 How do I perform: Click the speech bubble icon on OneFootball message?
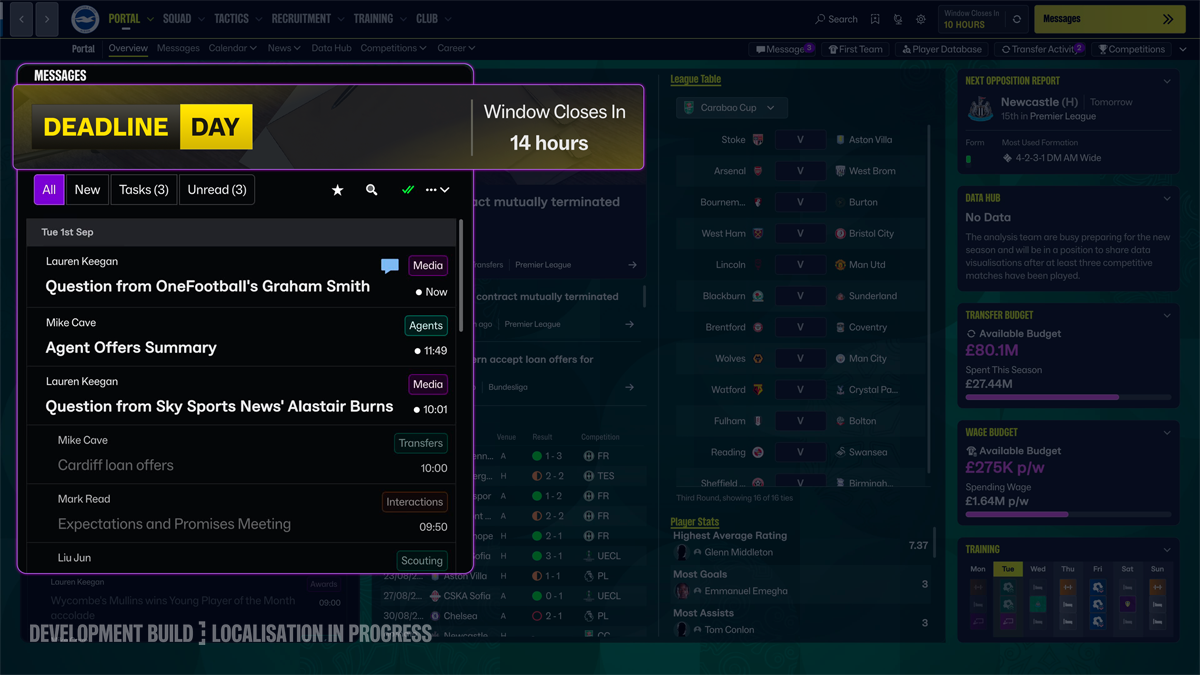pos(390,266)
